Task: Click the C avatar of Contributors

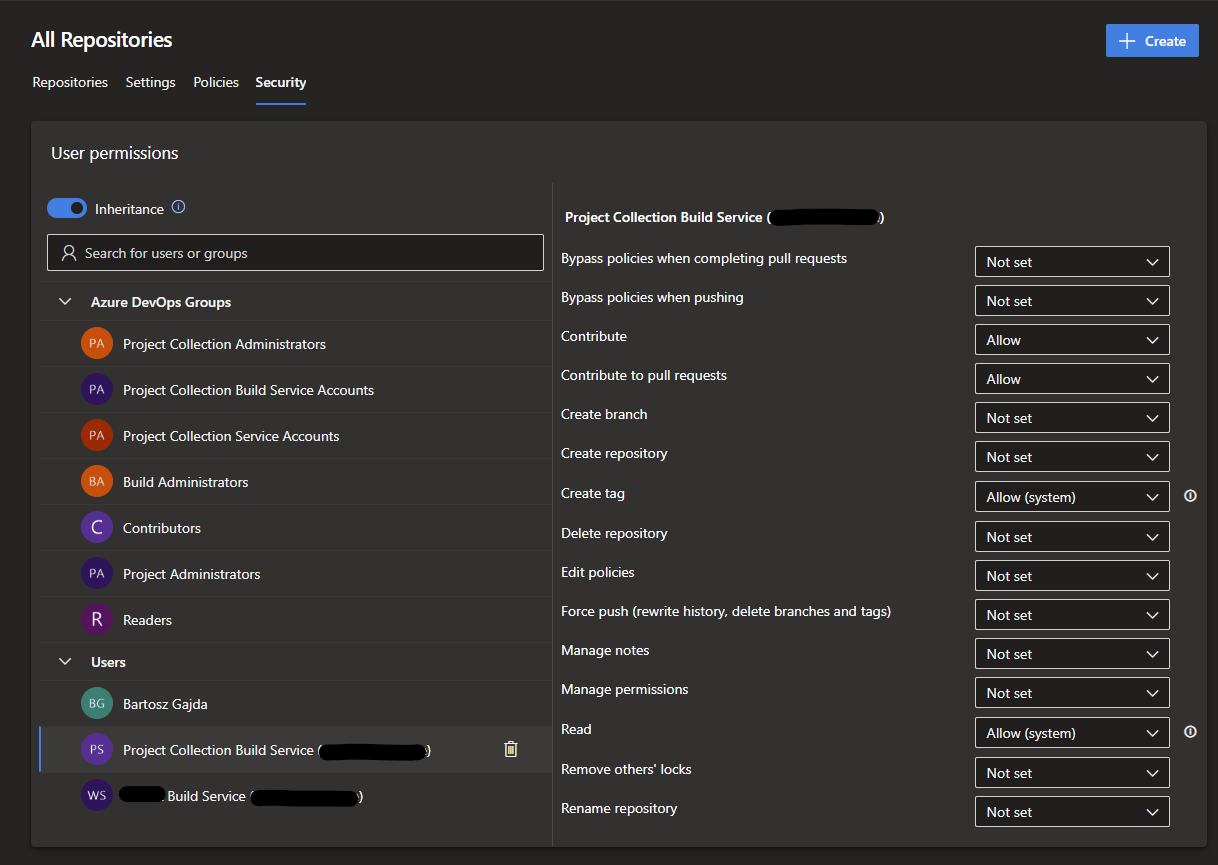Action: click(97, 528)
